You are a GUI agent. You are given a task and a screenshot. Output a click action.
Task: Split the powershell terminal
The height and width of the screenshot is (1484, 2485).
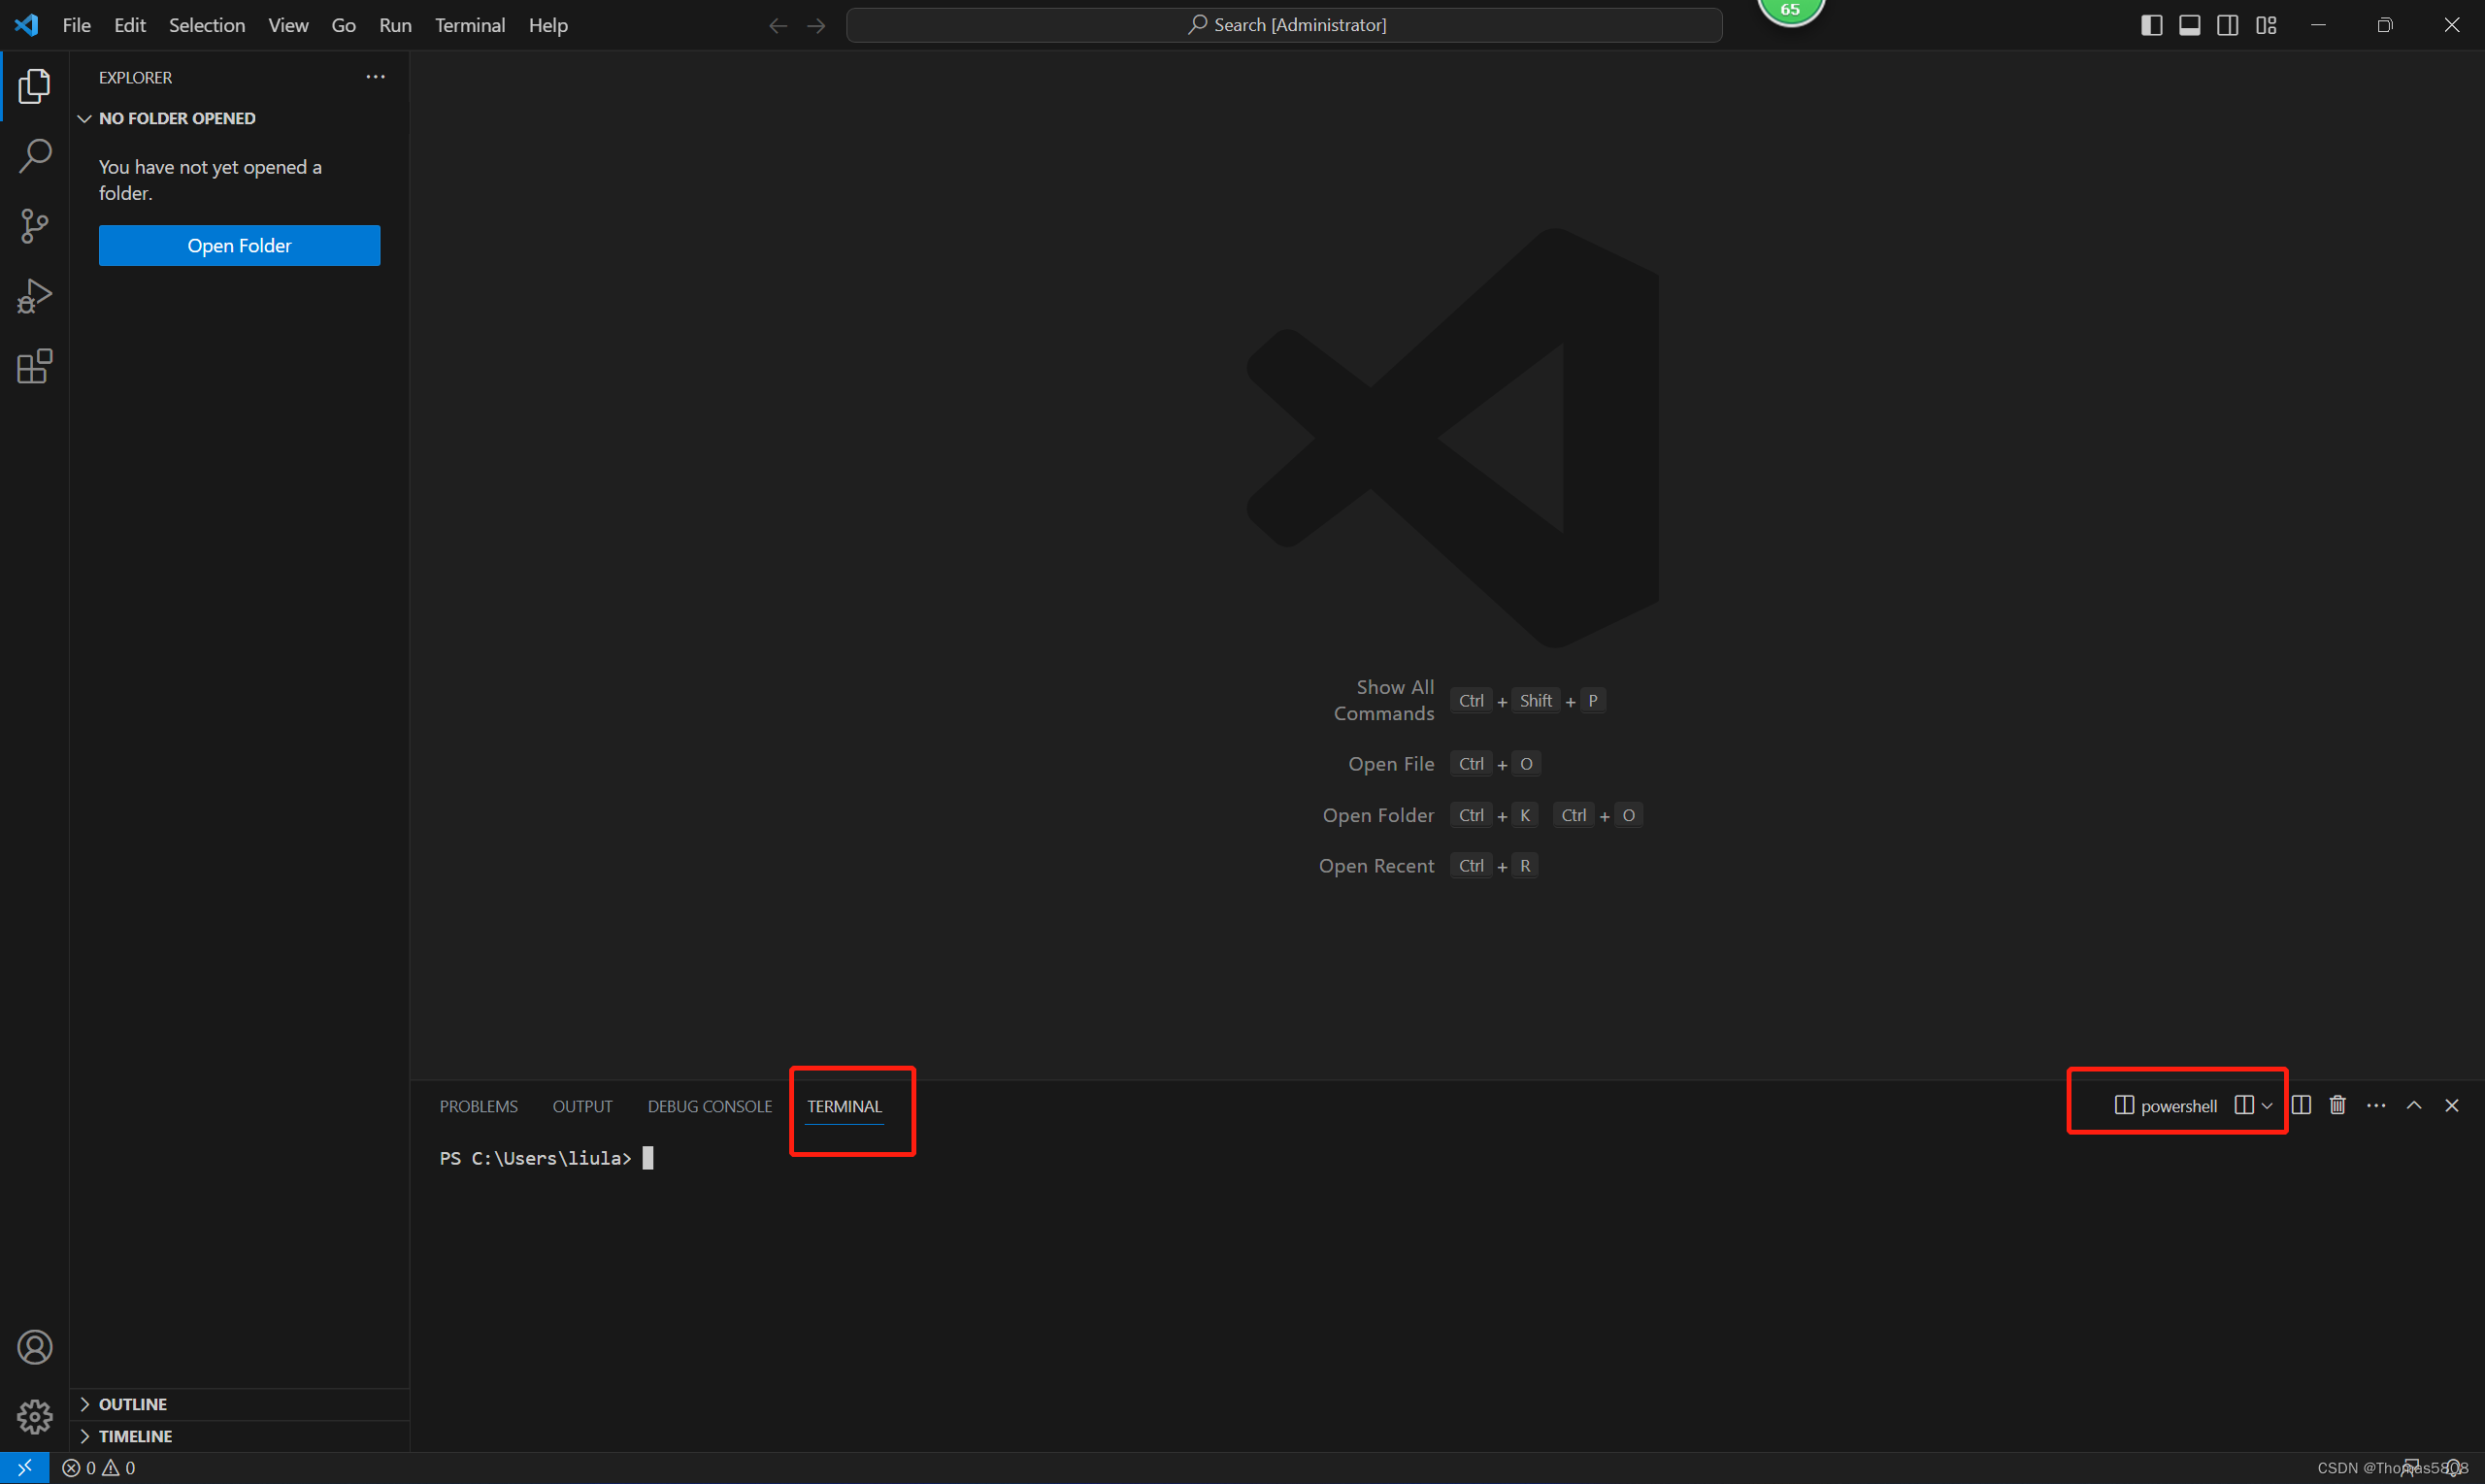click(2300, 1105)
